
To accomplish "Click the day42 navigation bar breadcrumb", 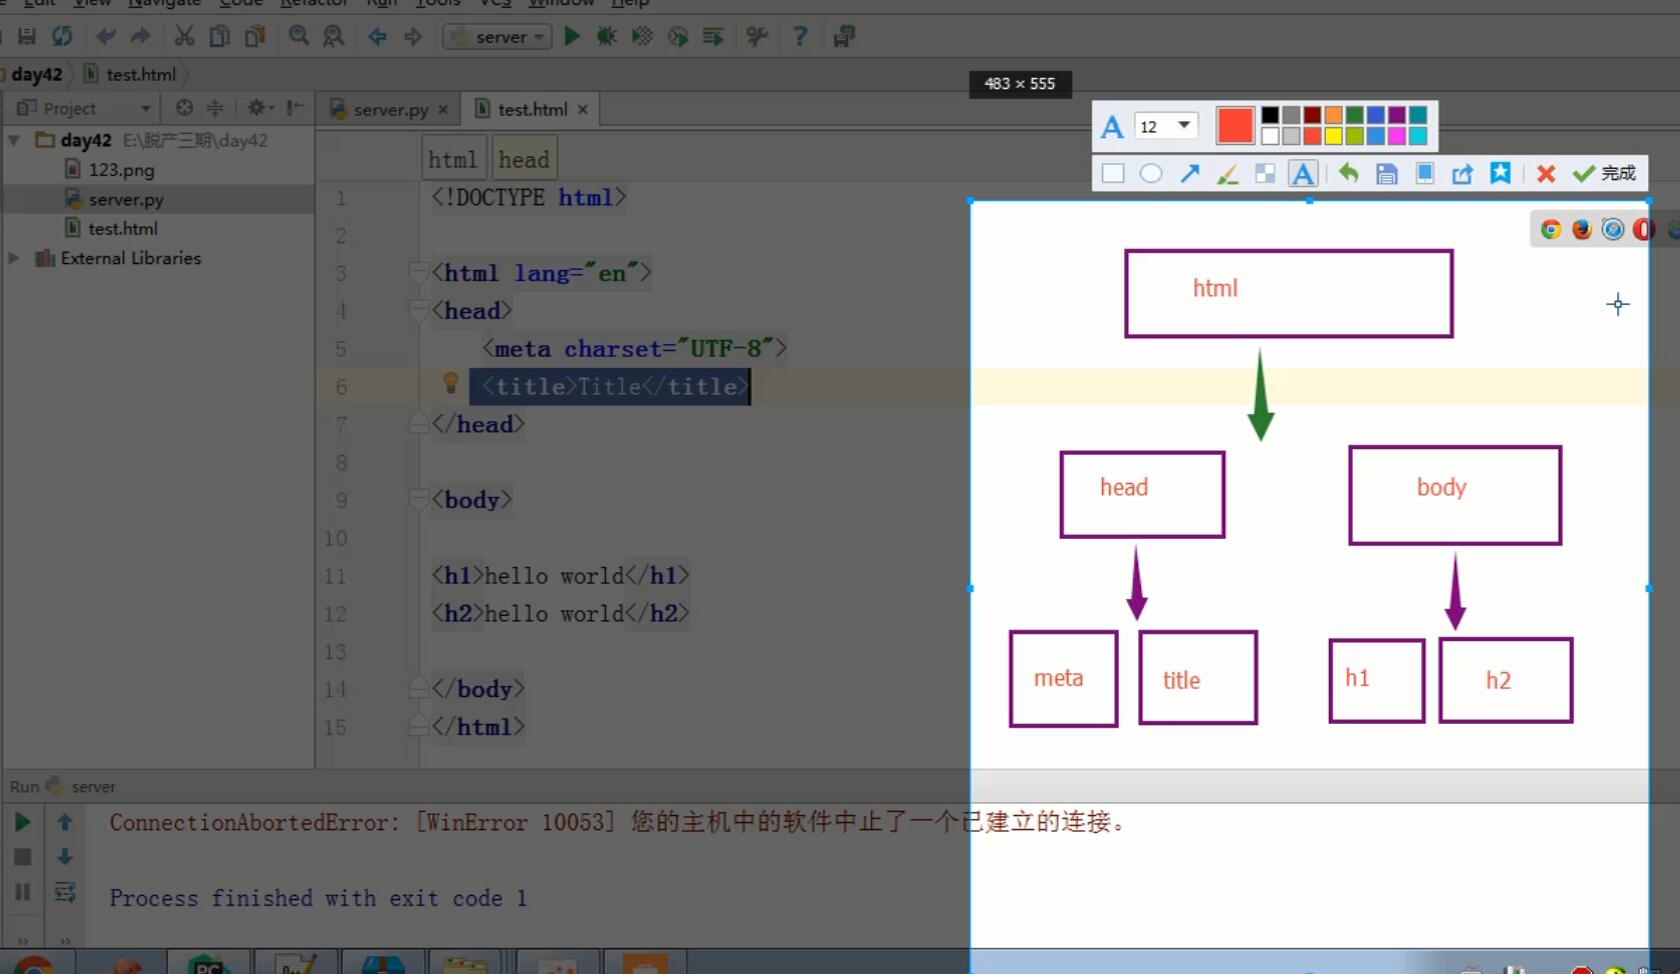I will point(37,74).
